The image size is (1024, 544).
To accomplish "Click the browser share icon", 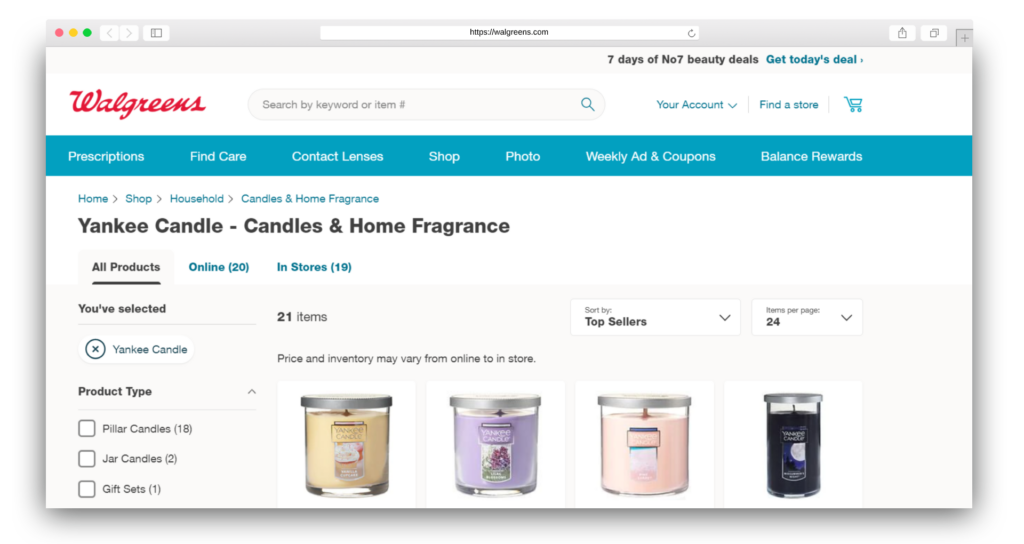I will pyautogui.click(x=902, y=33).
